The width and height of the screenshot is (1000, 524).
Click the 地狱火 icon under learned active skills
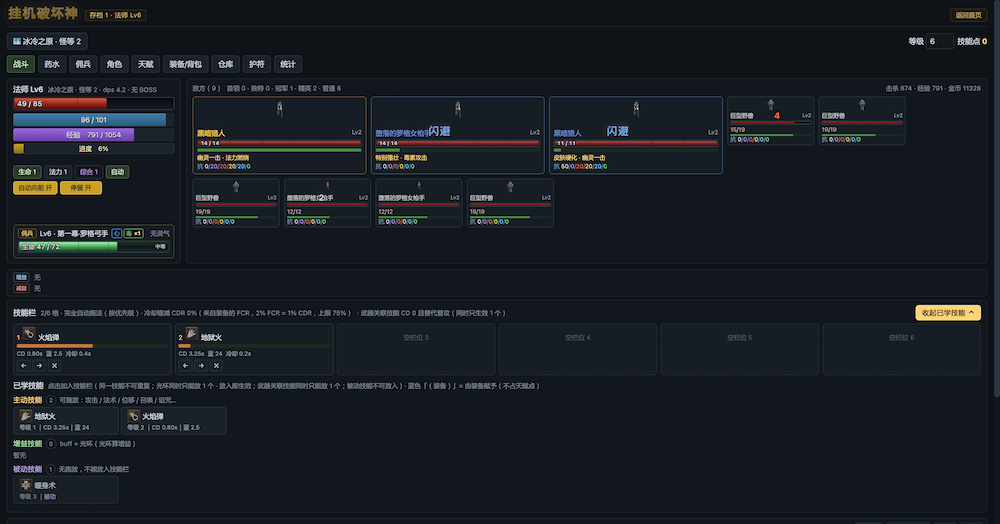26,416
